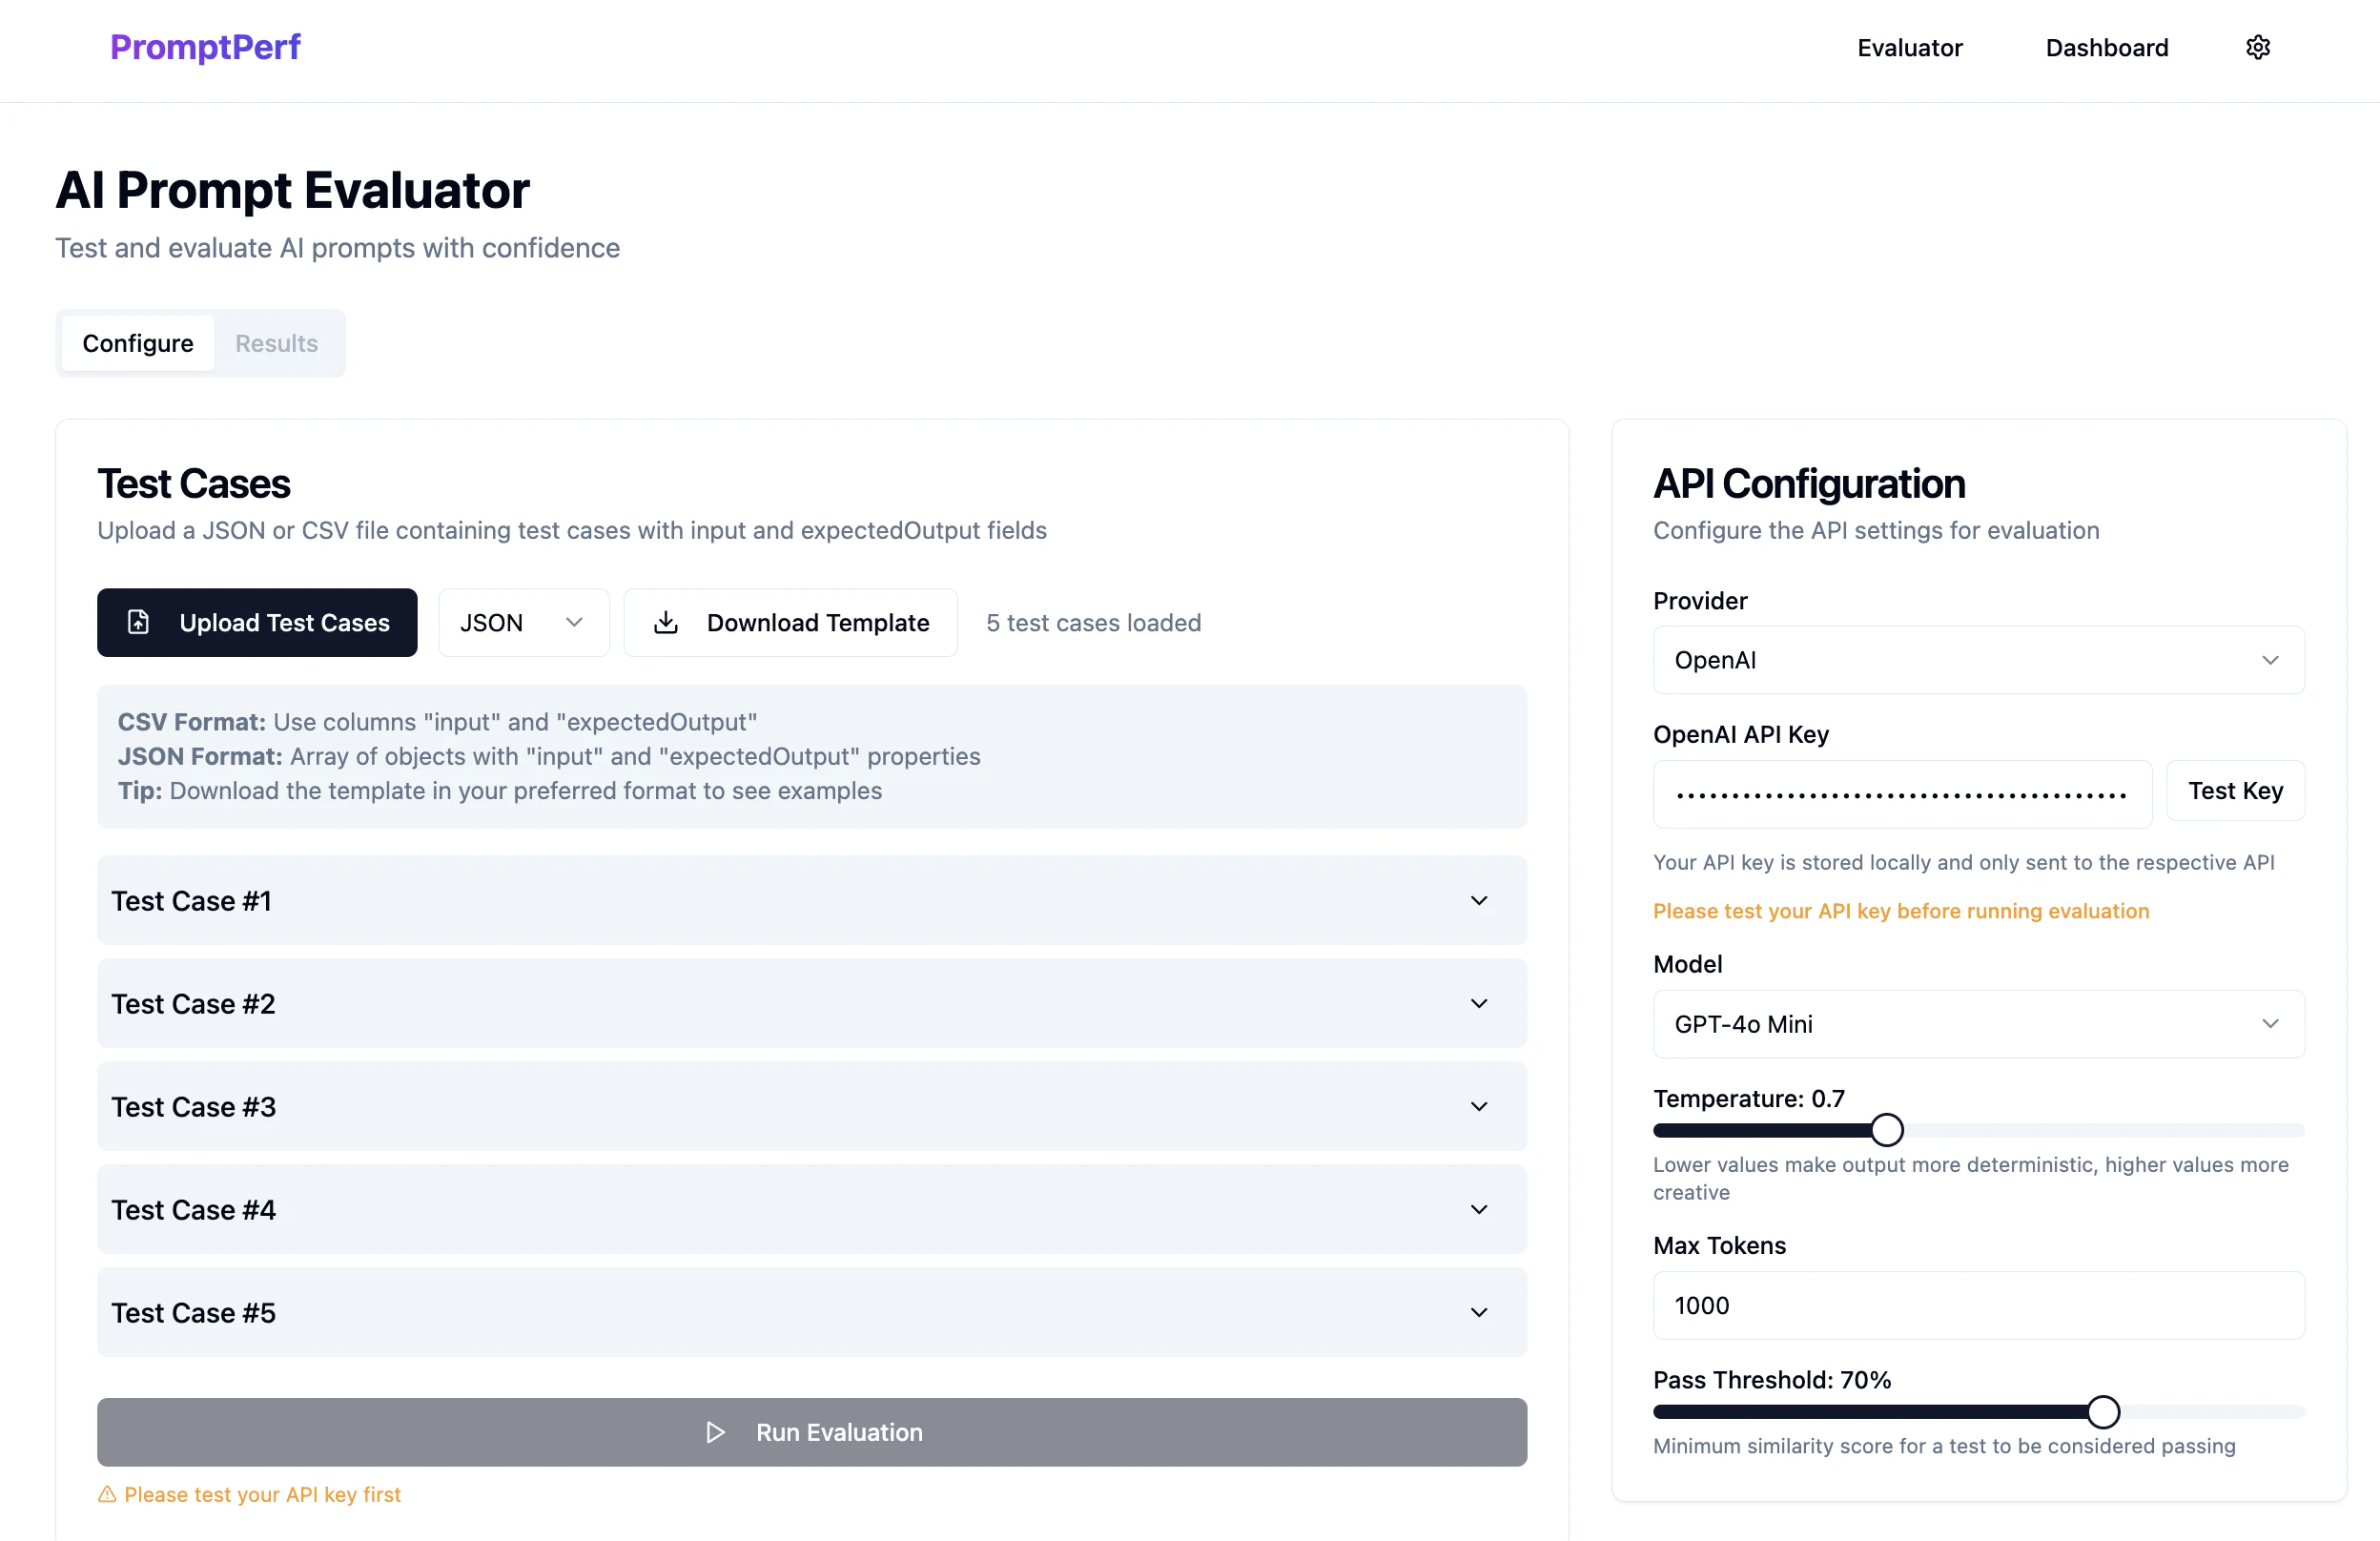Click the play icon on Run Evaluation
This screenshot has width=2380, height=1541.
click(715, 1432)
